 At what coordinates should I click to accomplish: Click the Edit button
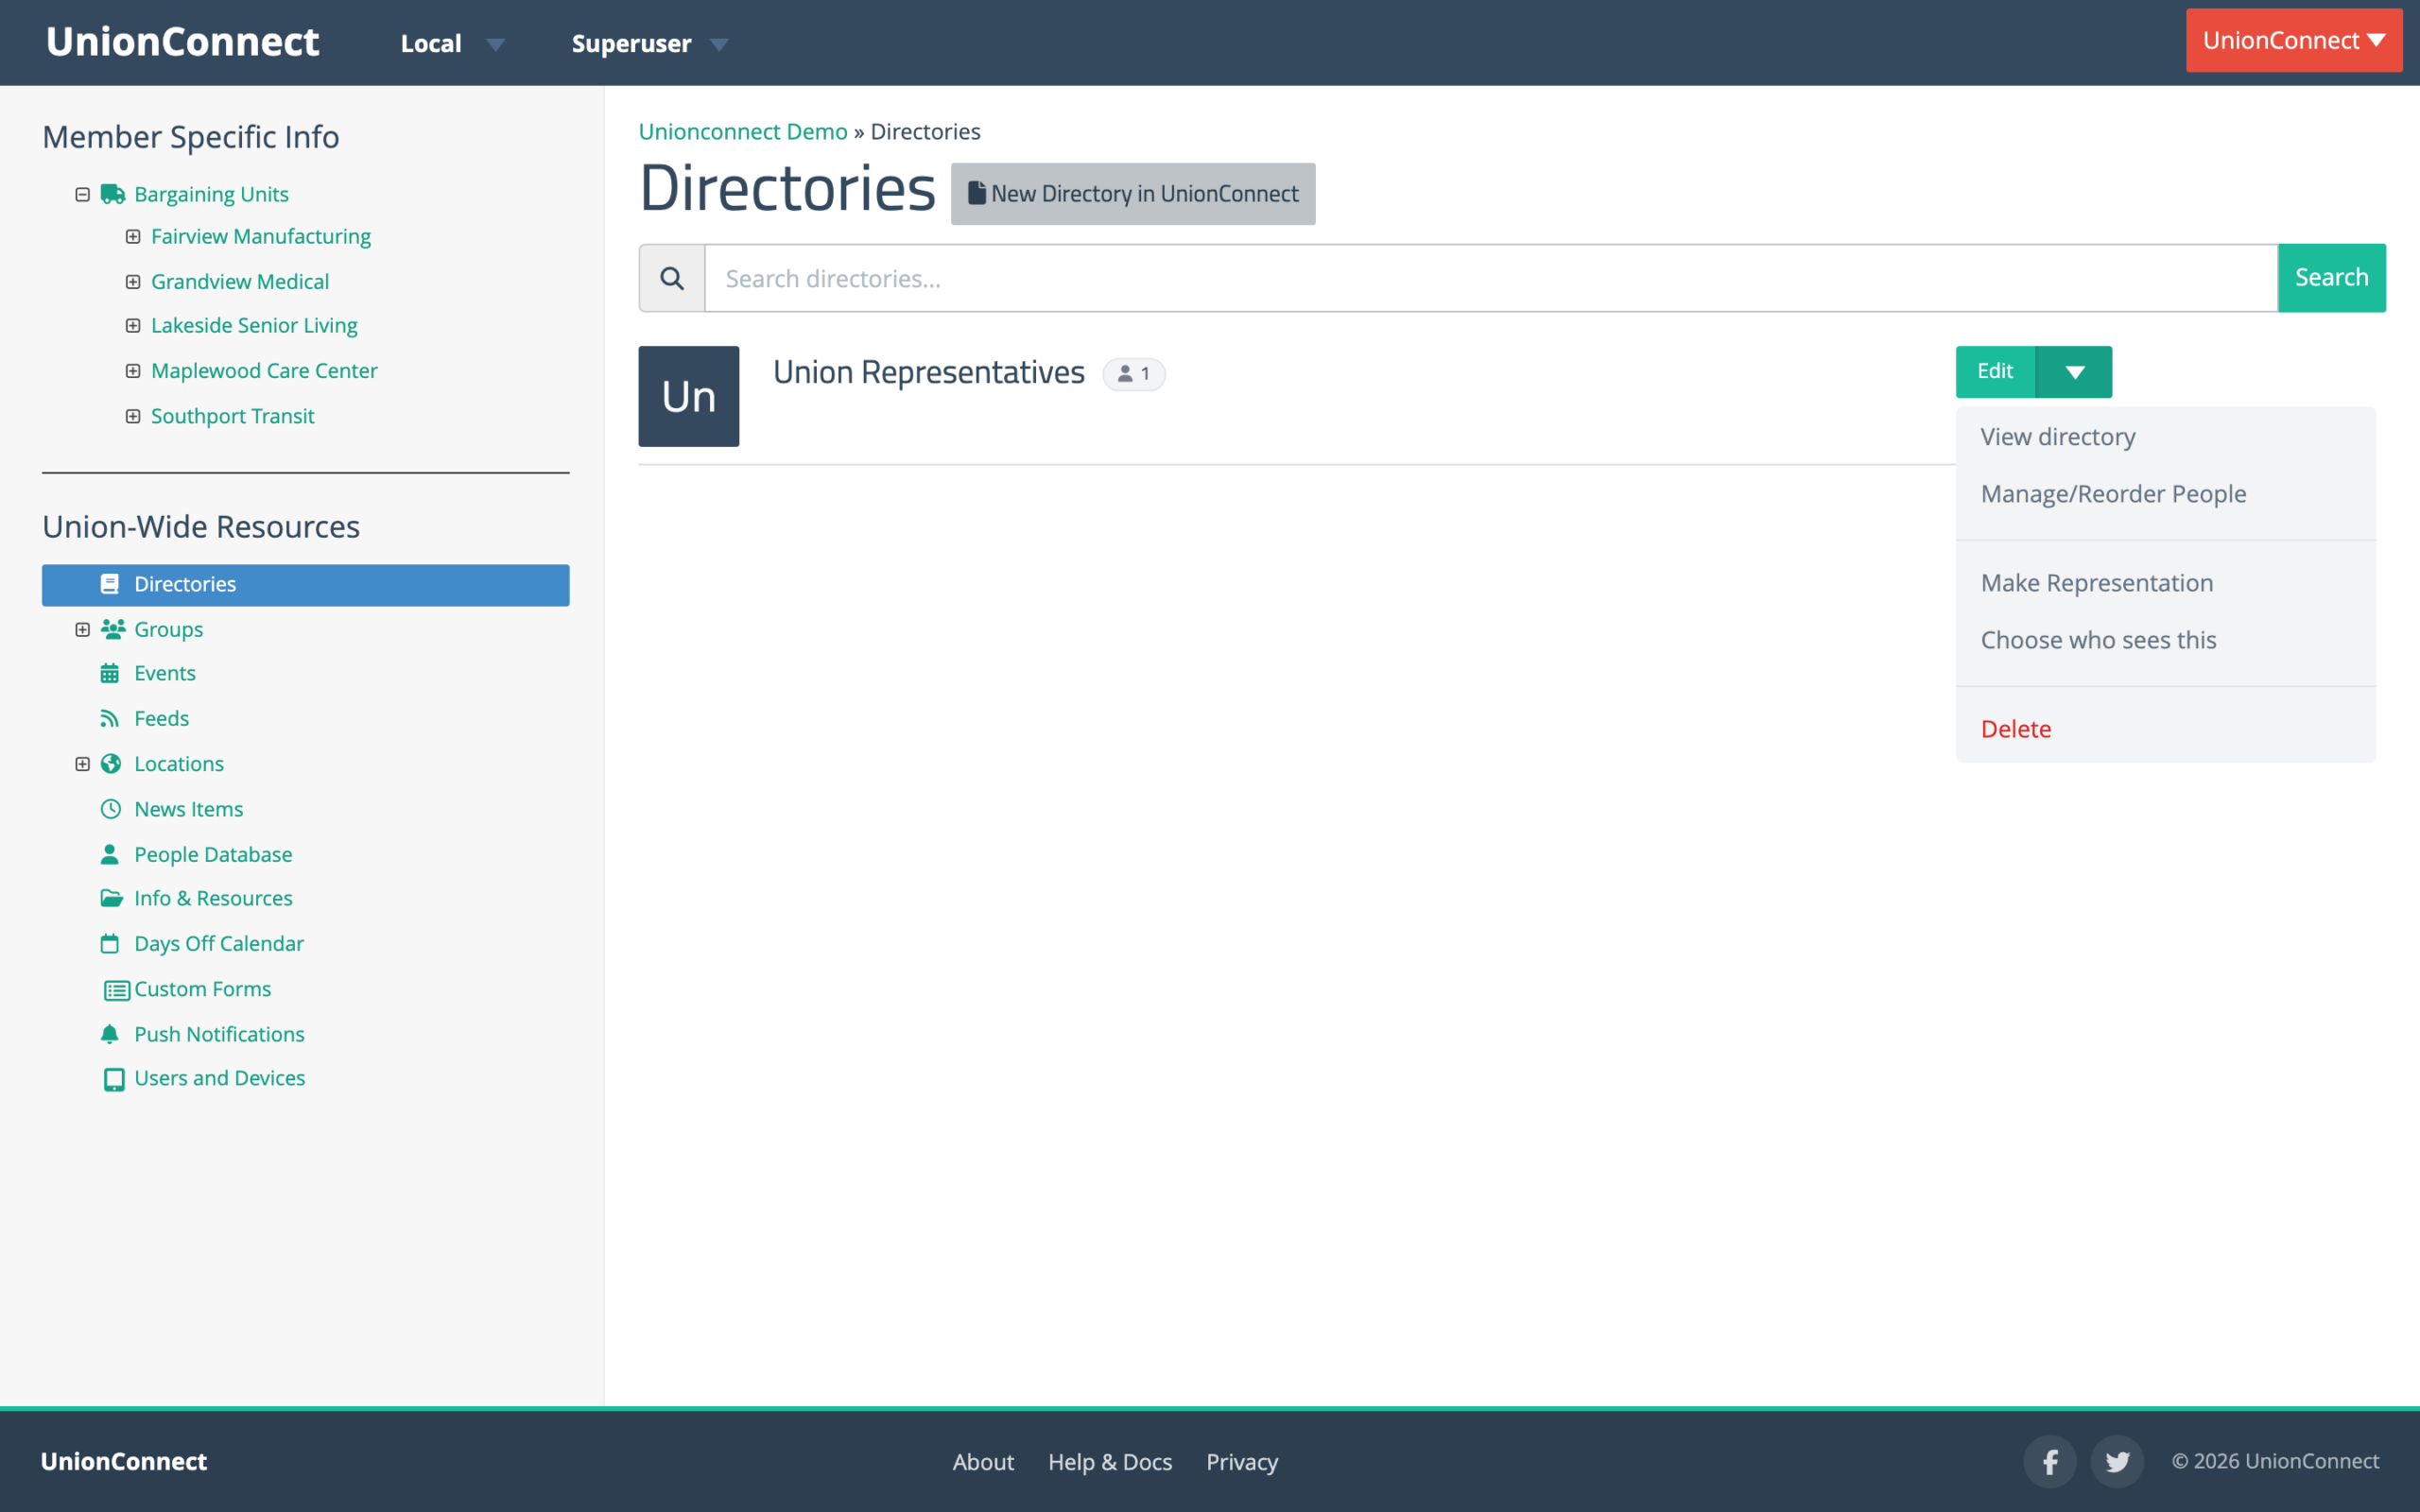[1995, 372]
